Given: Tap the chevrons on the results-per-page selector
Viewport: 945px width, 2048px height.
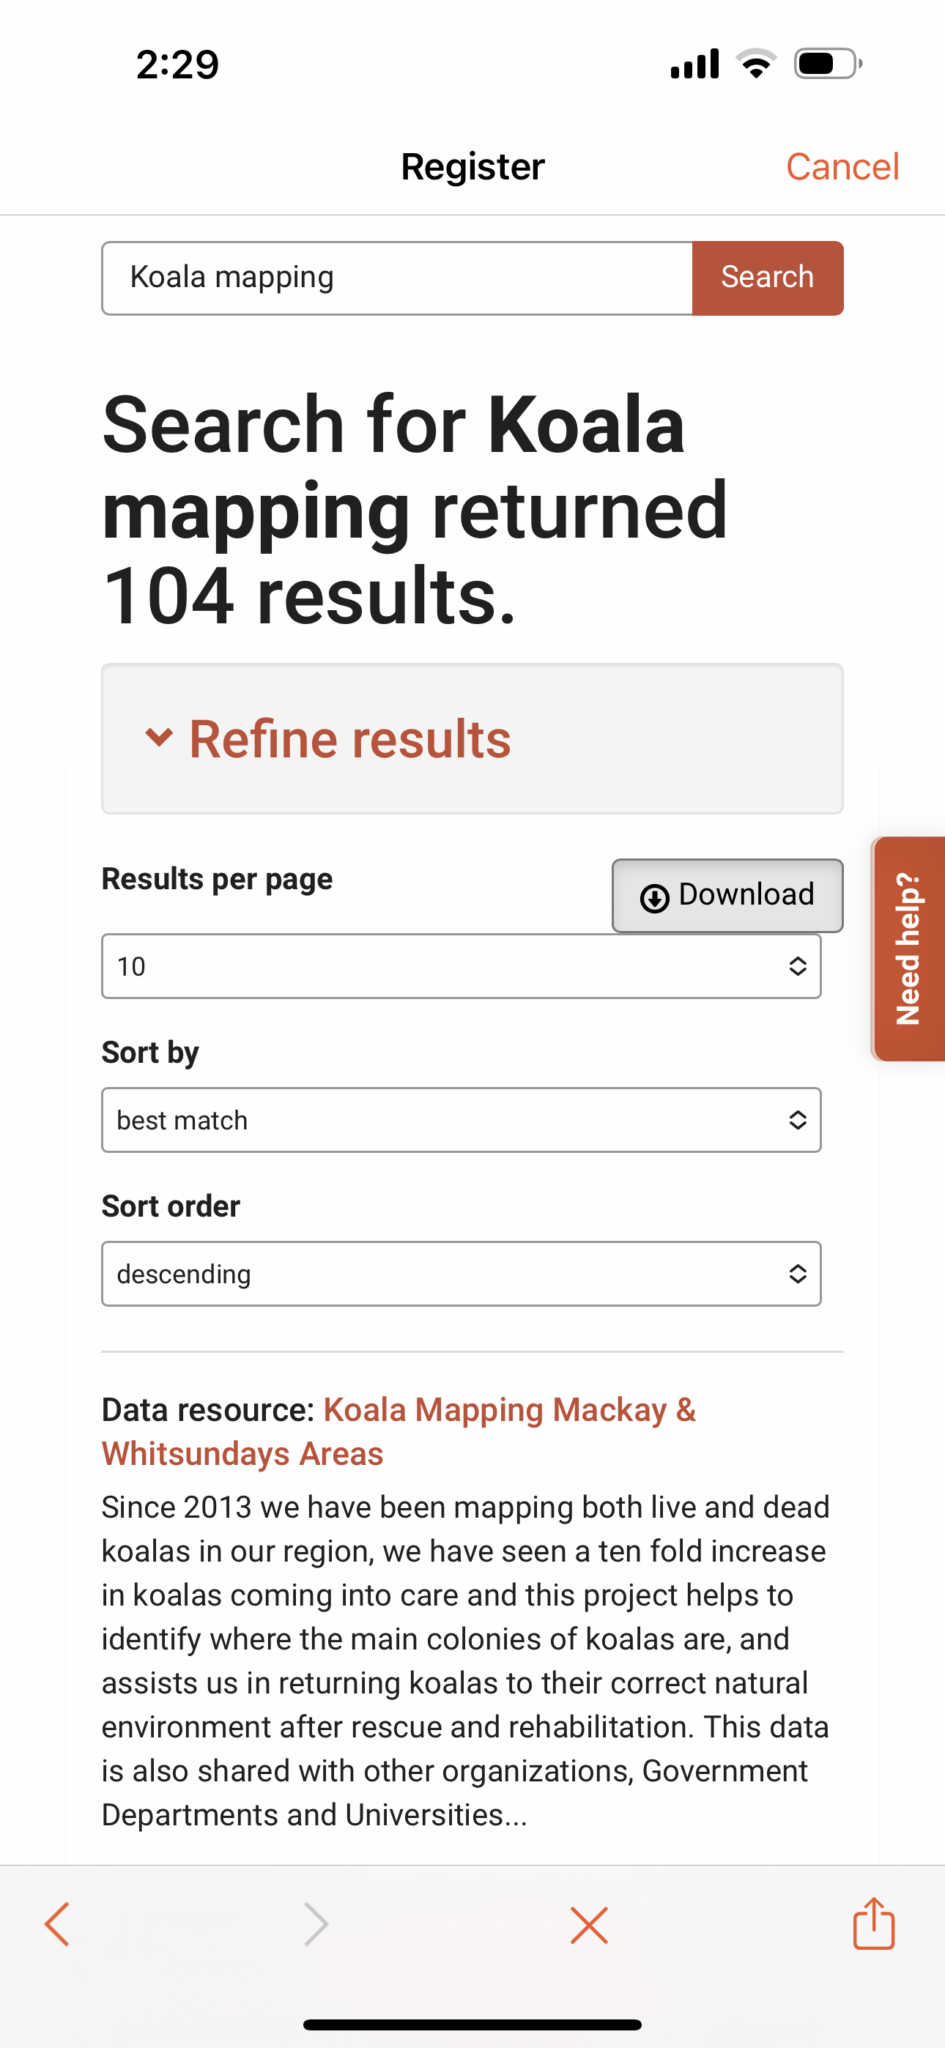Looking at the screenshot, I should coord(797,966).
